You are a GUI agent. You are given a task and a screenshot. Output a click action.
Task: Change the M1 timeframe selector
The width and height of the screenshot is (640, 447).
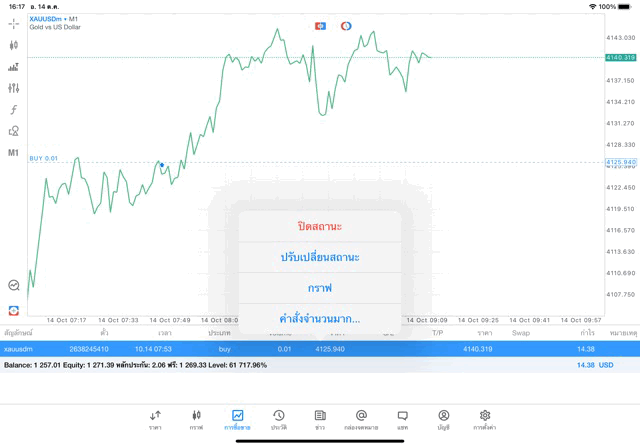coord(14,153)
